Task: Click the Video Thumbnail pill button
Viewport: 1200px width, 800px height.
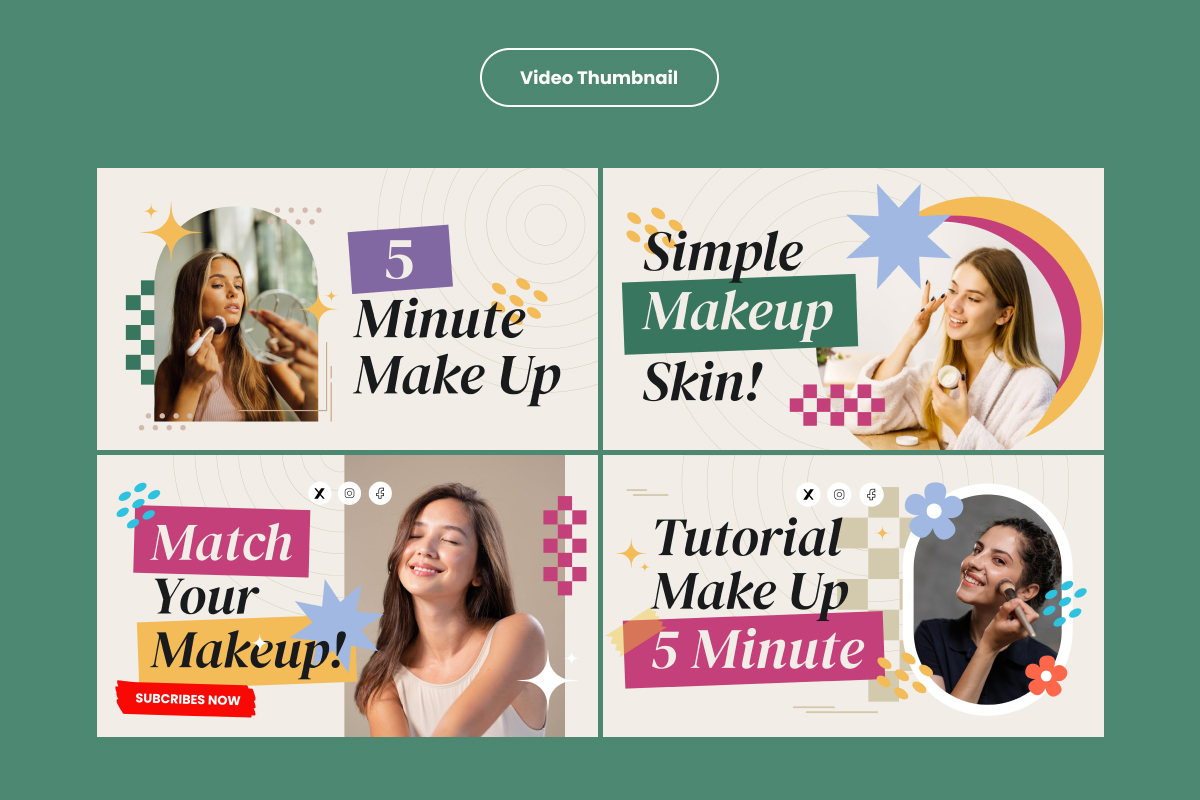Action: click(599, 77)
